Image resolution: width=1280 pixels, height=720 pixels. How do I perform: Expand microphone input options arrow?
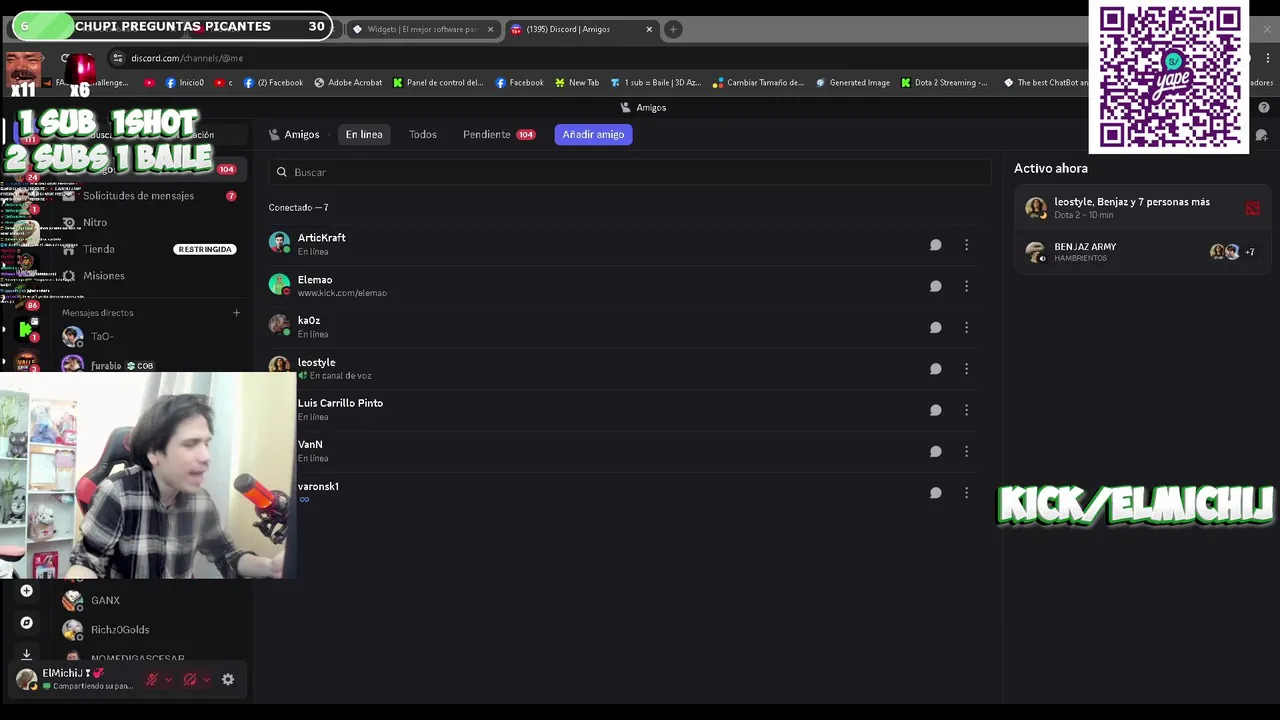pyautogui.click(x=168, y=679)
